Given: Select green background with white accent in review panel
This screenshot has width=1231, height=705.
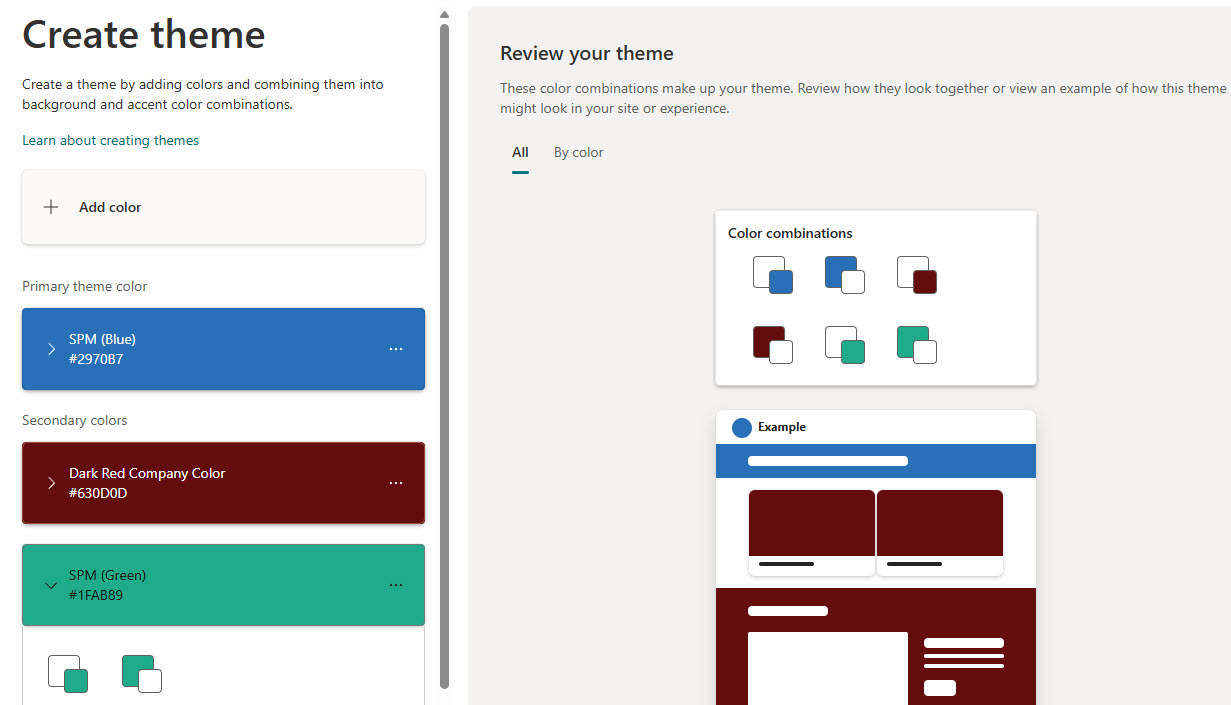Looking at the screenshot, I should pos(917,345).
